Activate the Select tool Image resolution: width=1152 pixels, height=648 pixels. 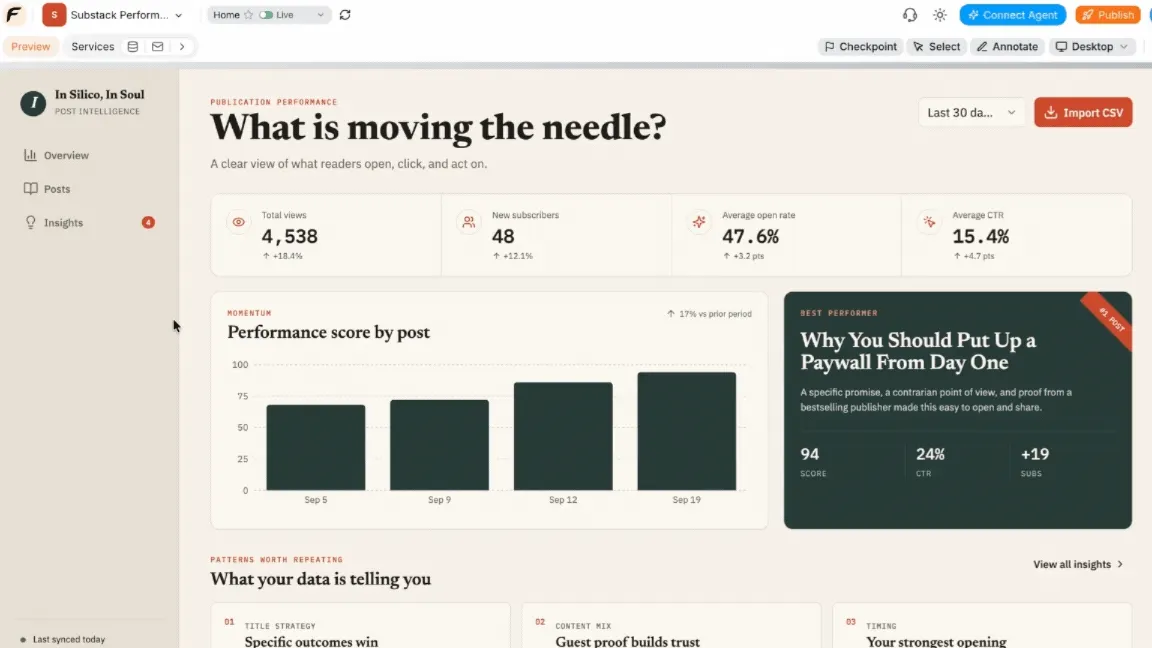point(937,46)
